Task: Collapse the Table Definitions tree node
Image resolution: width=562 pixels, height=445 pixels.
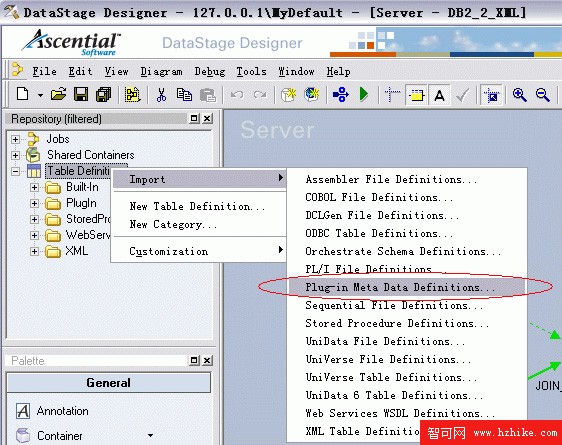Action: click(15, 171)
